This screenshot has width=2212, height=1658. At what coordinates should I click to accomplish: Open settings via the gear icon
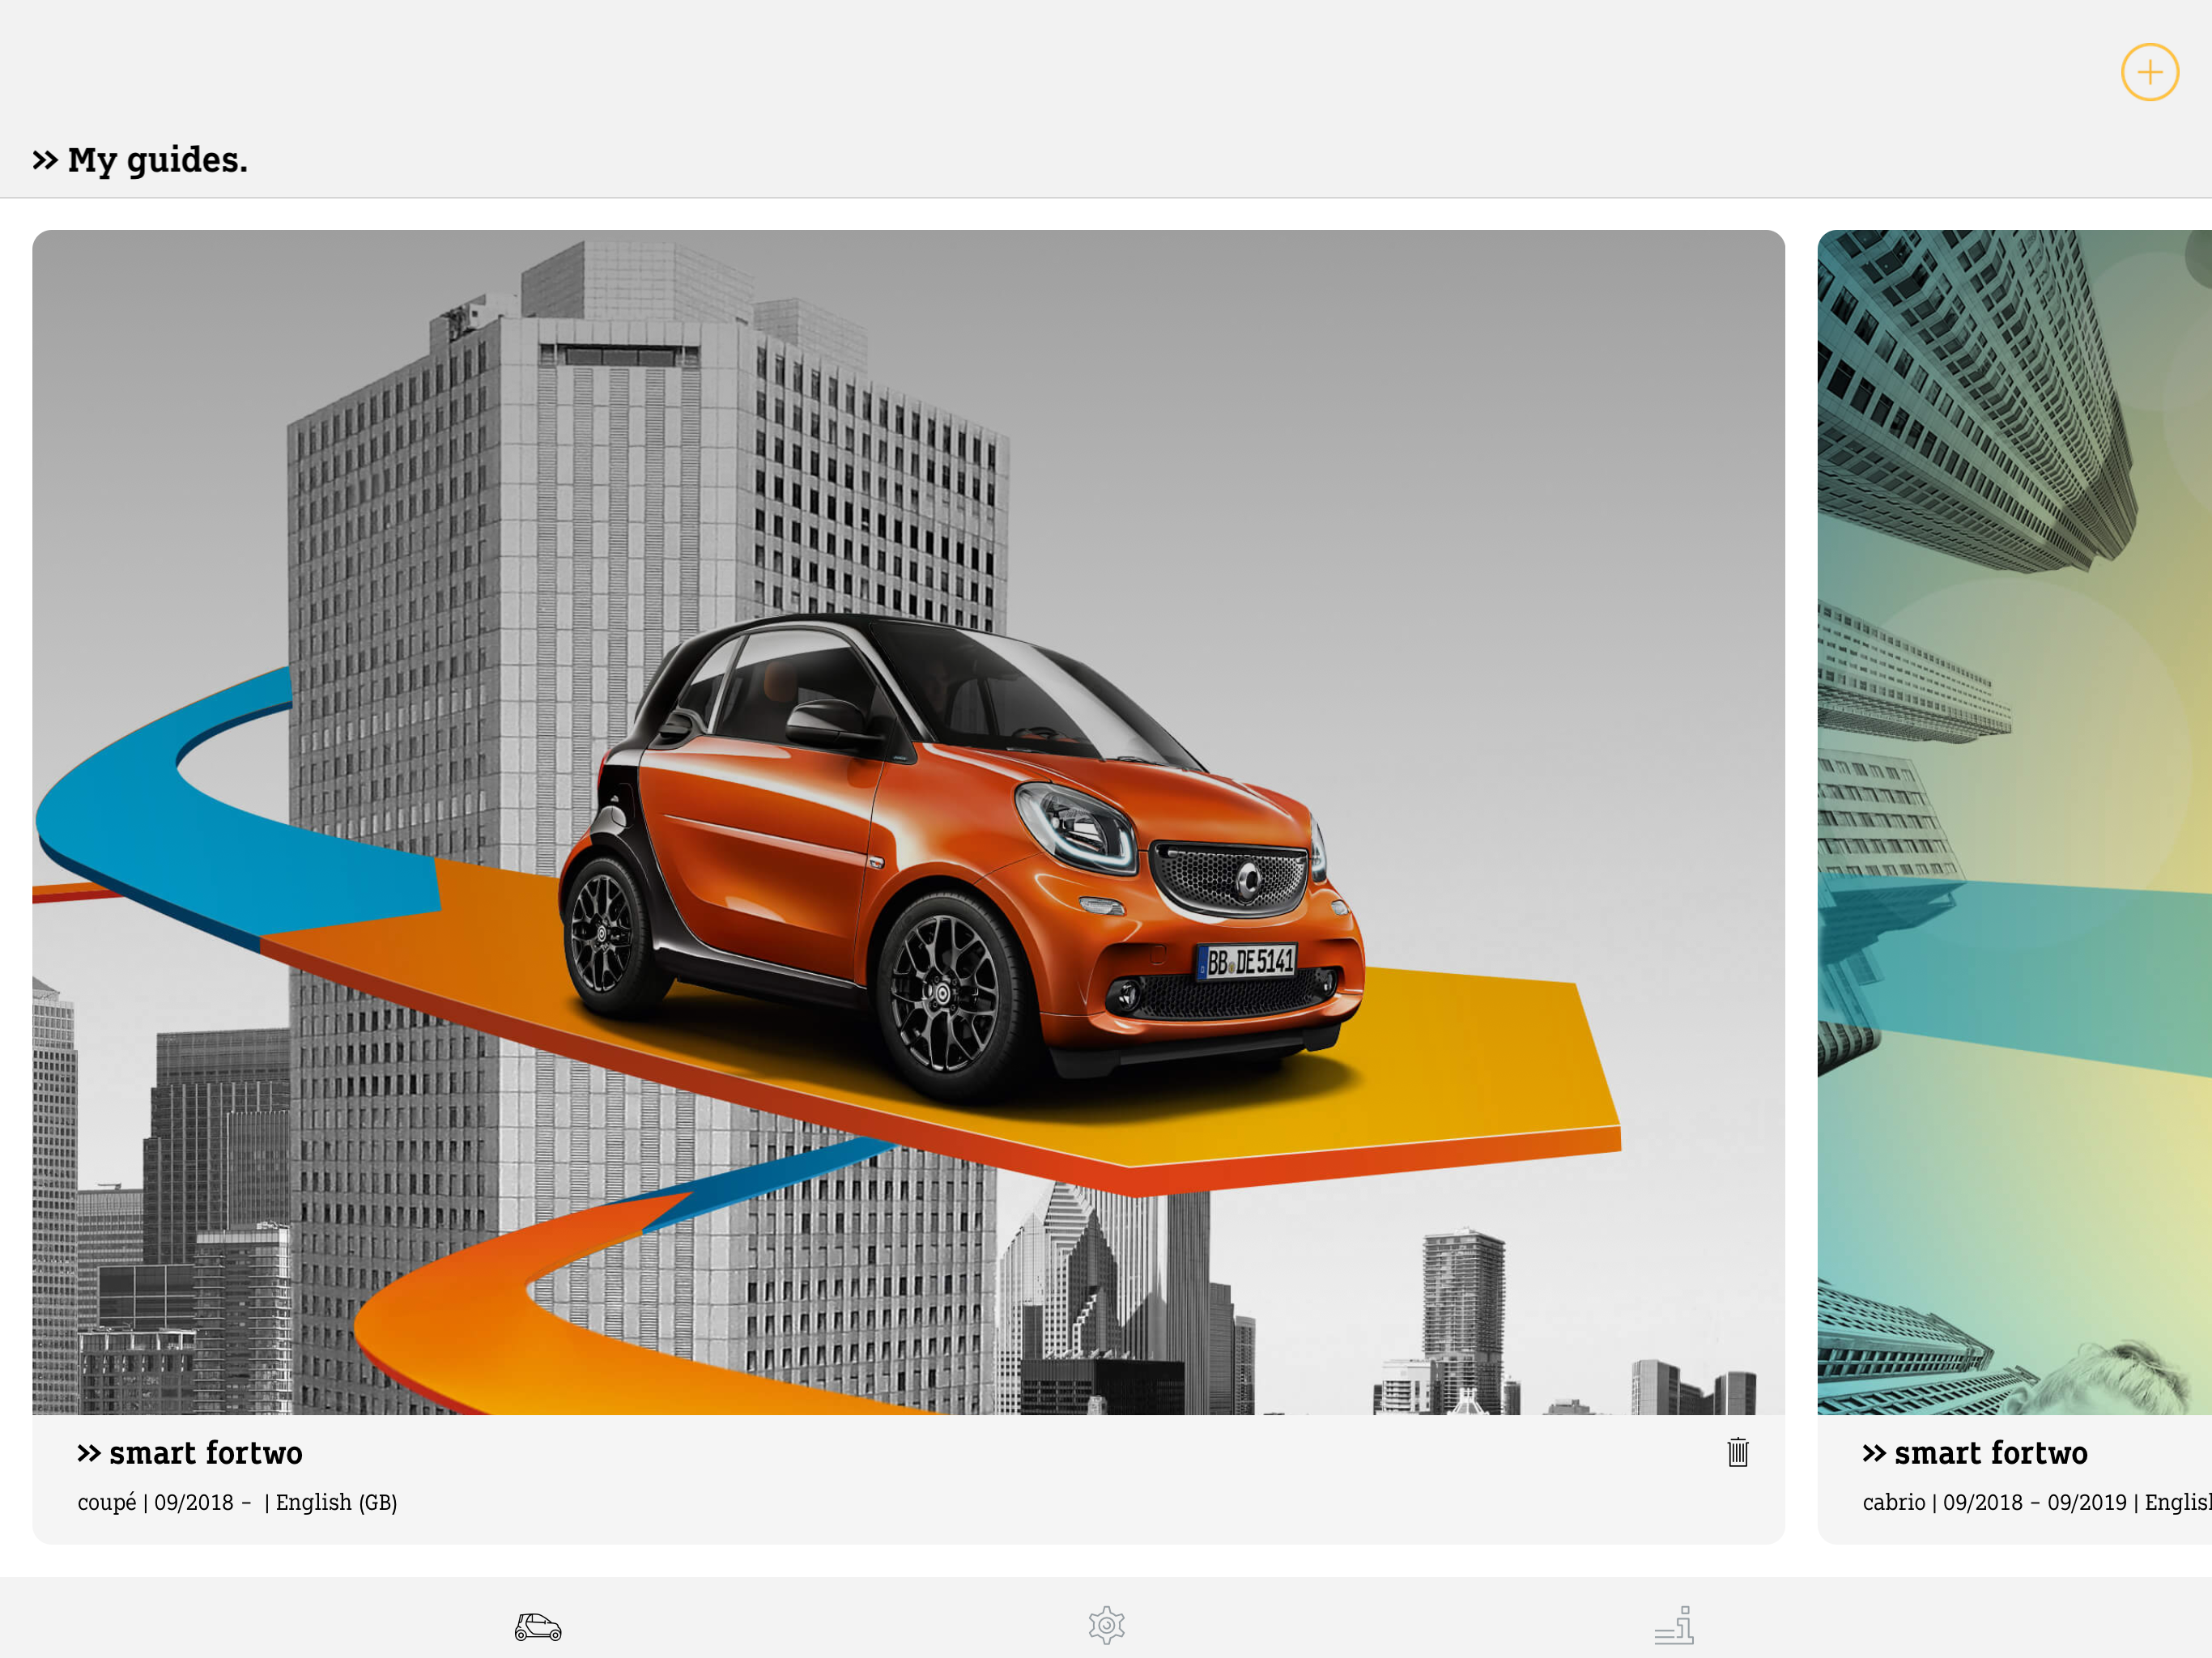[1106, 1625]
